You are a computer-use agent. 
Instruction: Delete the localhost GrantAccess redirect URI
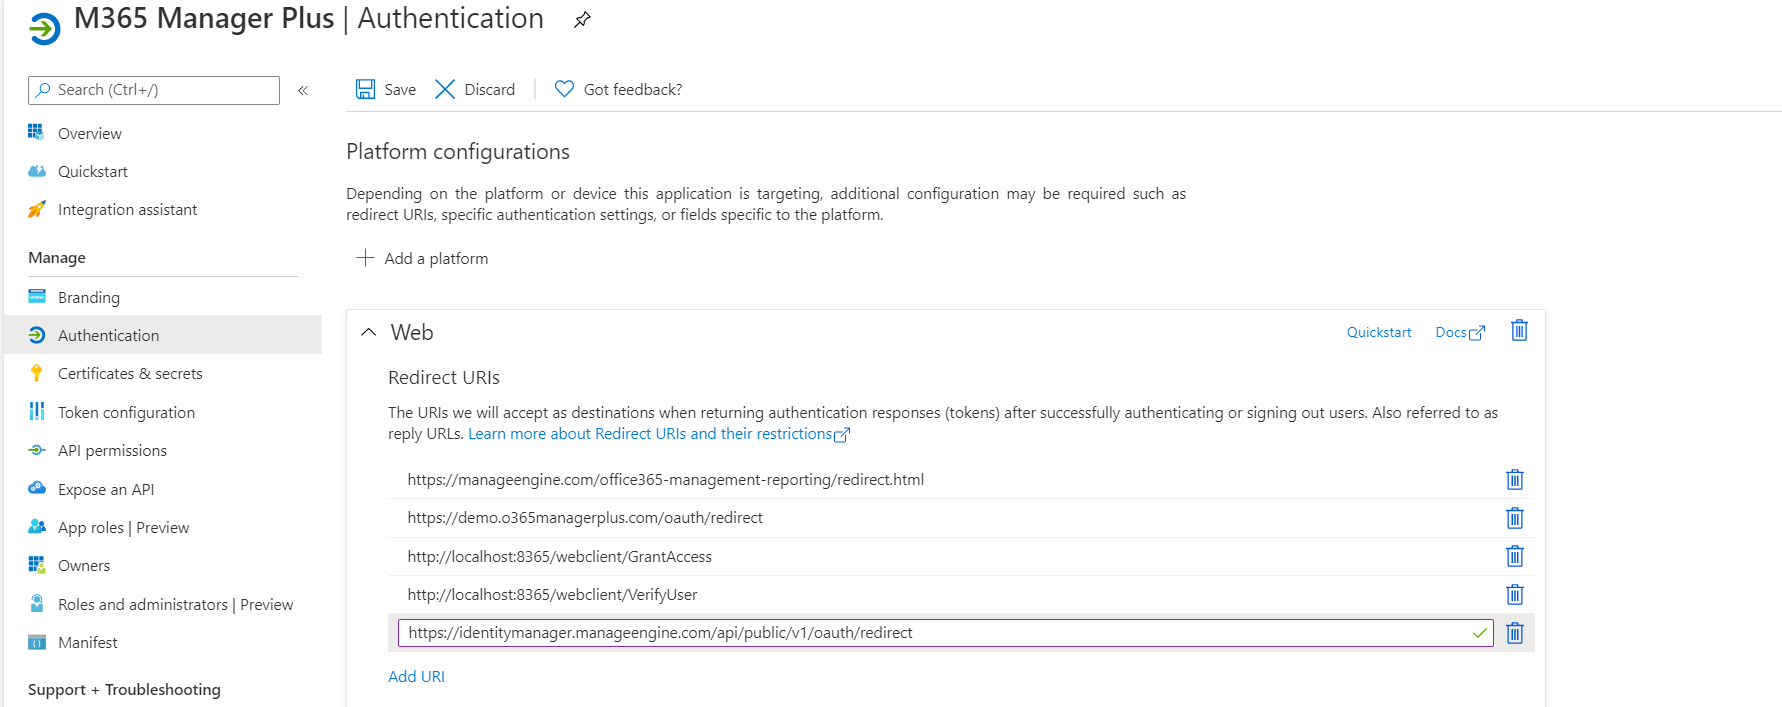tap(1515, 556)
